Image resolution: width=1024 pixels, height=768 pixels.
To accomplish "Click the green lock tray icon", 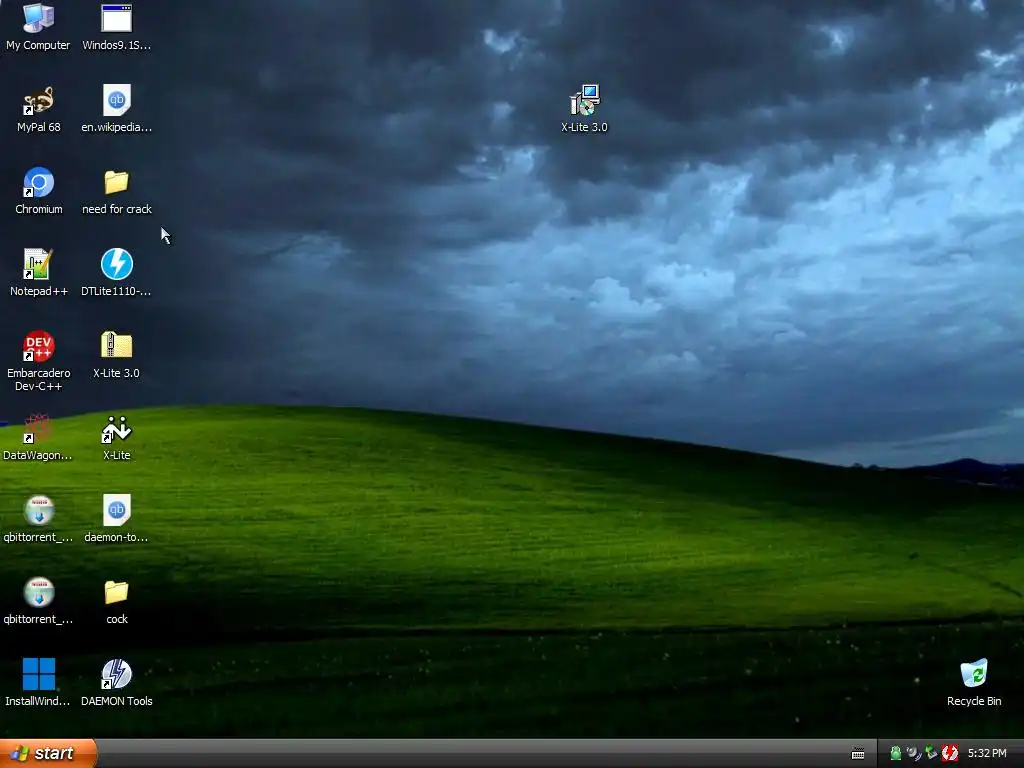I will [x=895, y=754].
